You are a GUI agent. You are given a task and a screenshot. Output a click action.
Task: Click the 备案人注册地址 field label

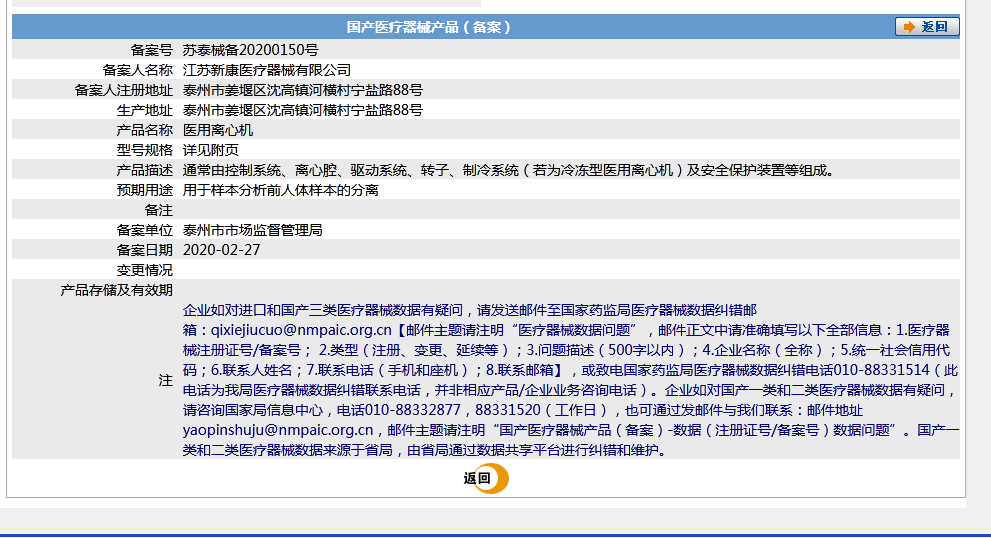pos(124,90)
